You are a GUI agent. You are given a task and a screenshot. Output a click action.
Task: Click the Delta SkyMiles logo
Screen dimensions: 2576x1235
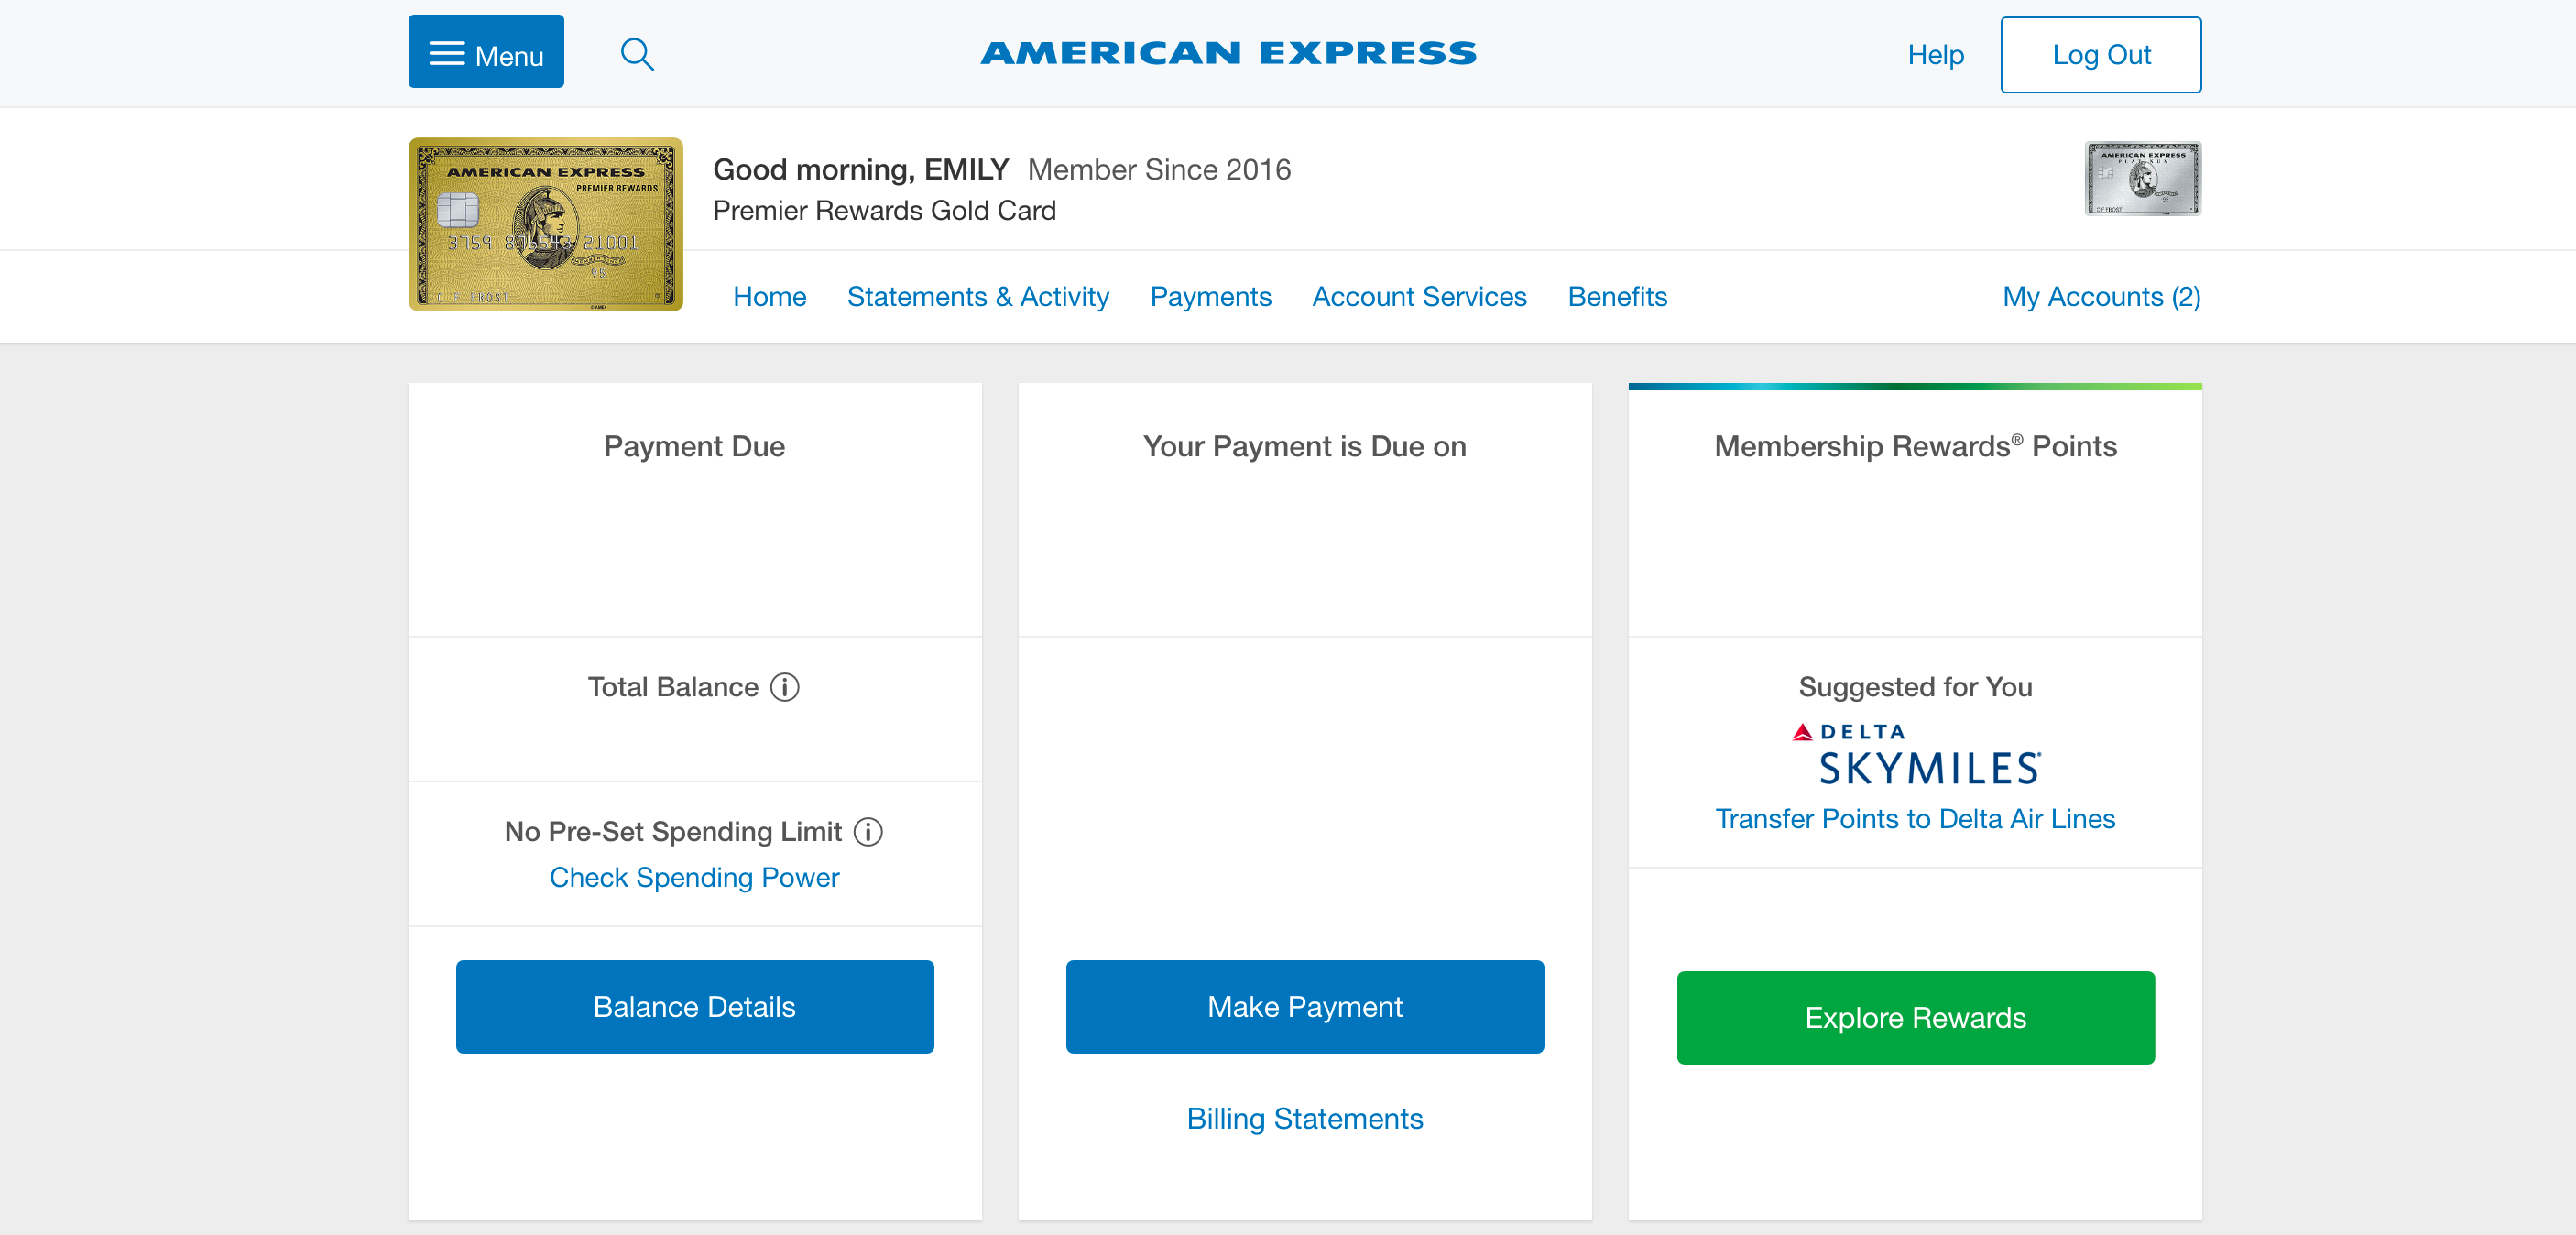[1915, 755]
